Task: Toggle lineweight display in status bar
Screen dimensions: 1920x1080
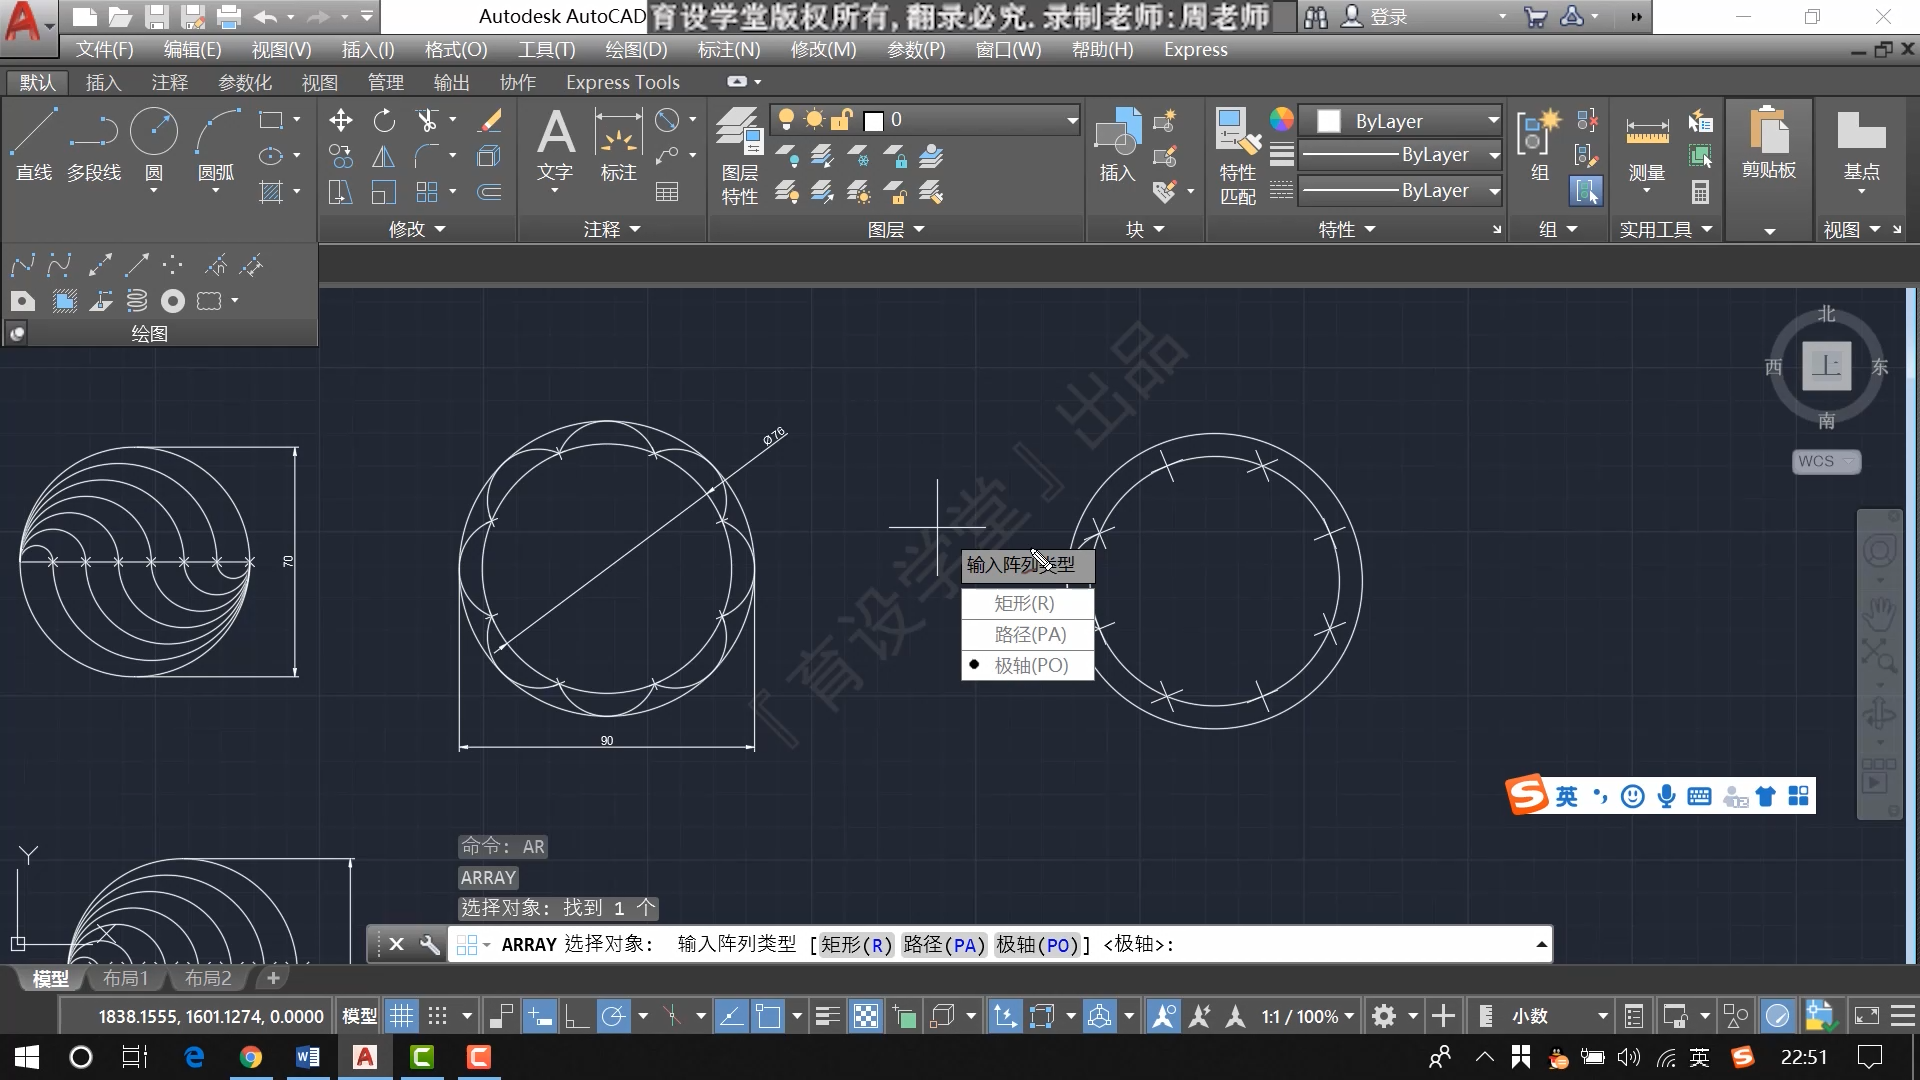Action: 827,1017
